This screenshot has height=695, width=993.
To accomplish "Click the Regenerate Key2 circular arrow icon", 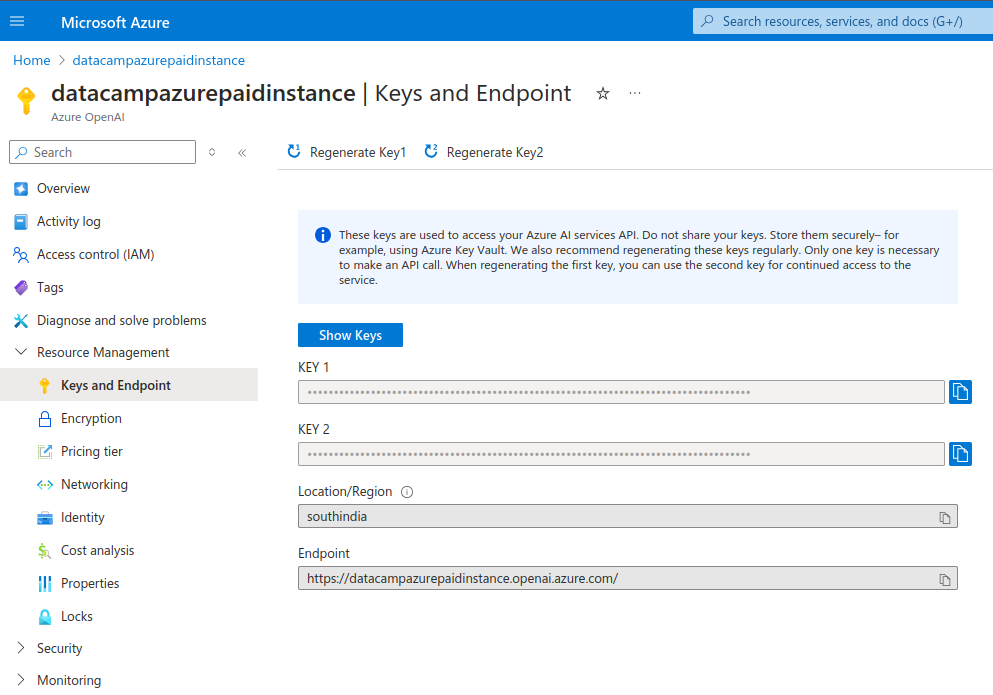I will (431, 151).
